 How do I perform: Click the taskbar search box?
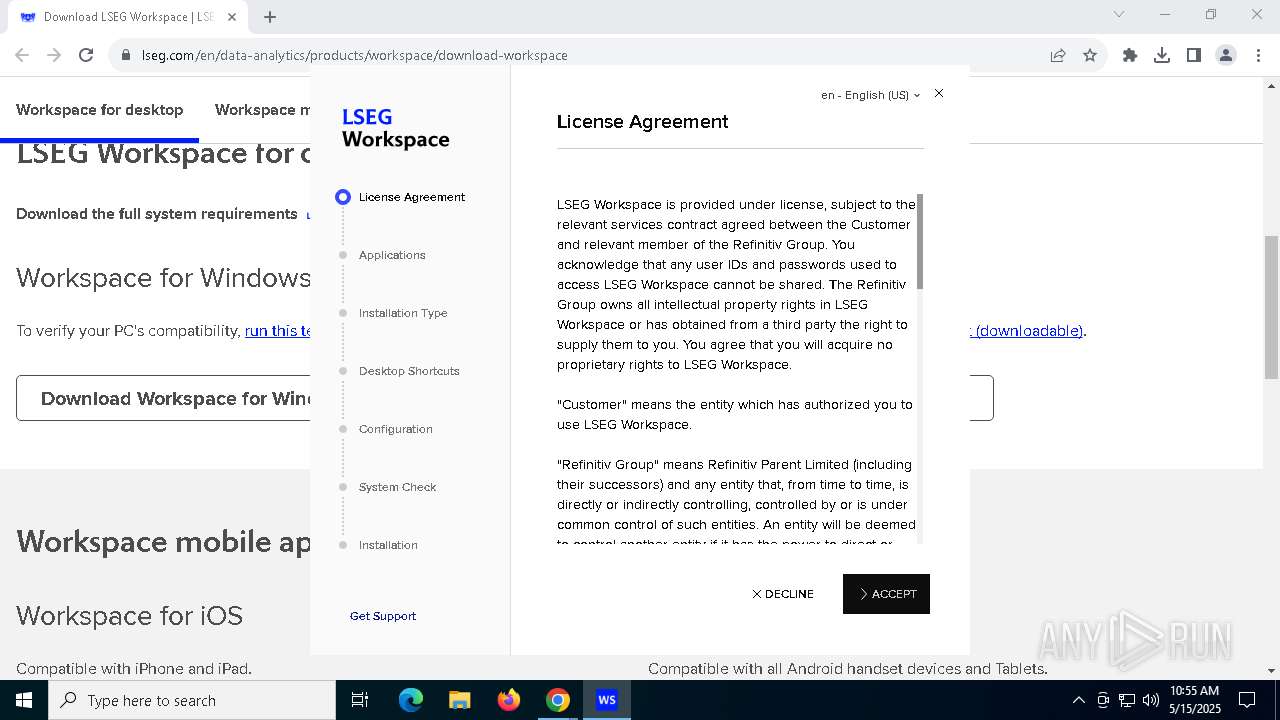pos(192,700)
